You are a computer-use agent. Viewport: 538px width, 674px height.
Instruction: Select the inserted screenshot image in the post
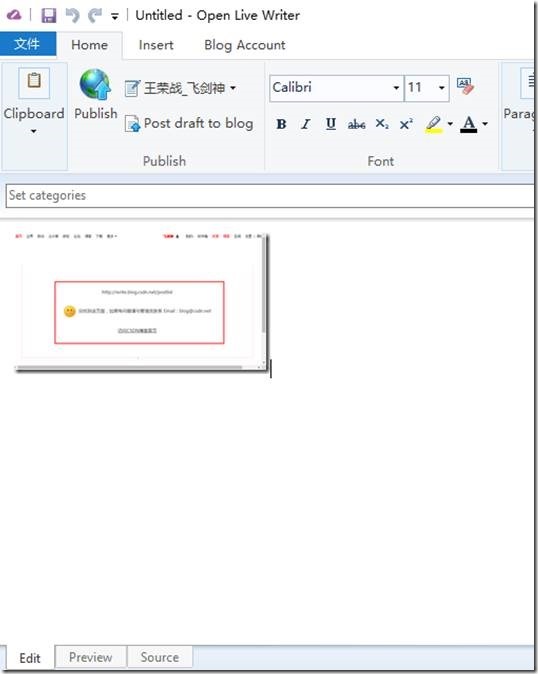click(x=141, y=302)
